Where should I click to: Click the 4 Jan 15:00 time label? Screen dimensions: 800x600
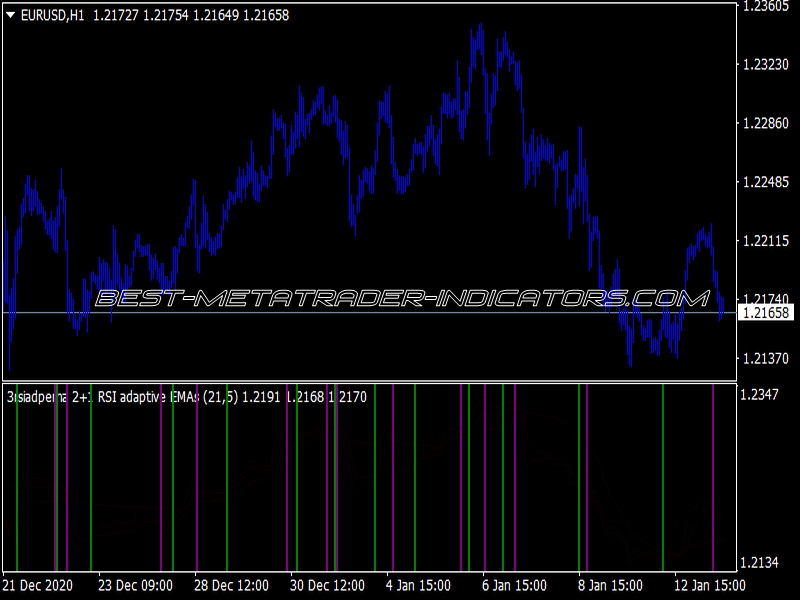click(418, 585)
